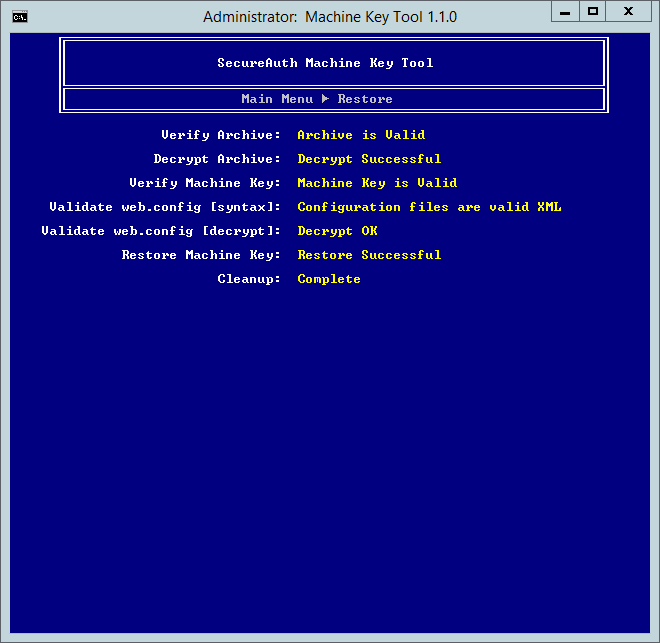The height and width of the screenshot is (643, 660).
Task: Click the Verify Archive label
Action: [221, 135]
